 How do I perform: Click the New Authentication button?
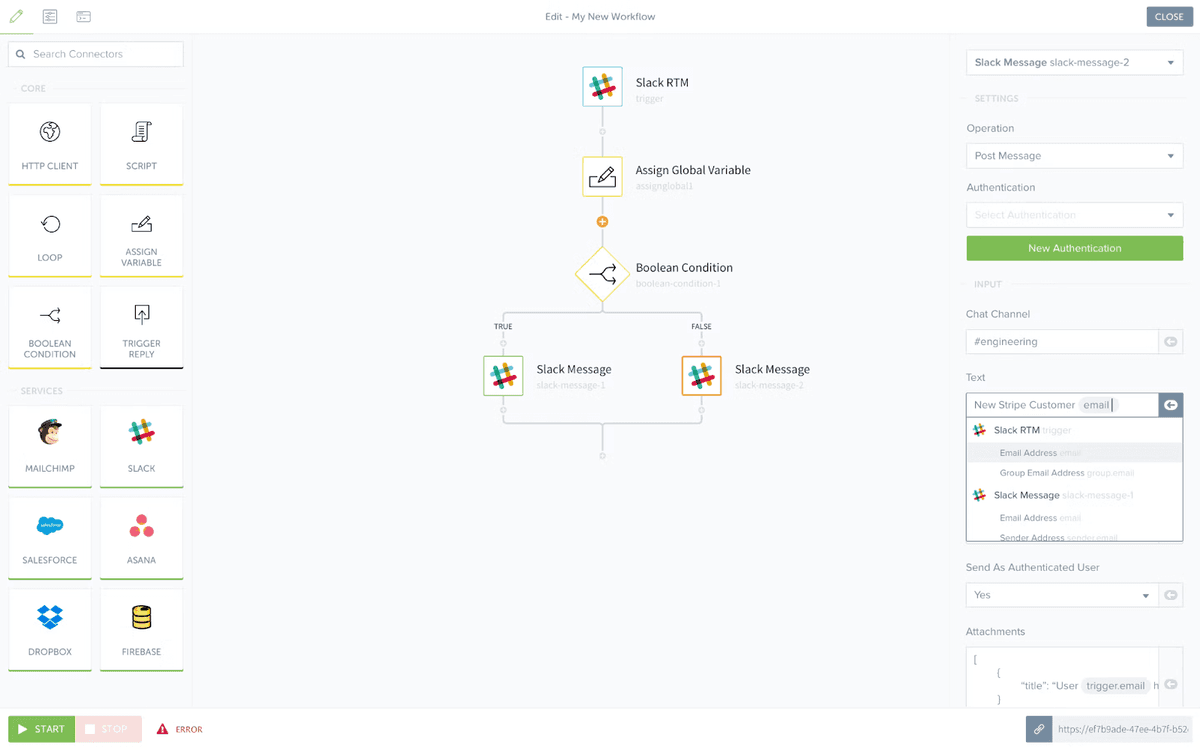click(x=1074, y=248)
